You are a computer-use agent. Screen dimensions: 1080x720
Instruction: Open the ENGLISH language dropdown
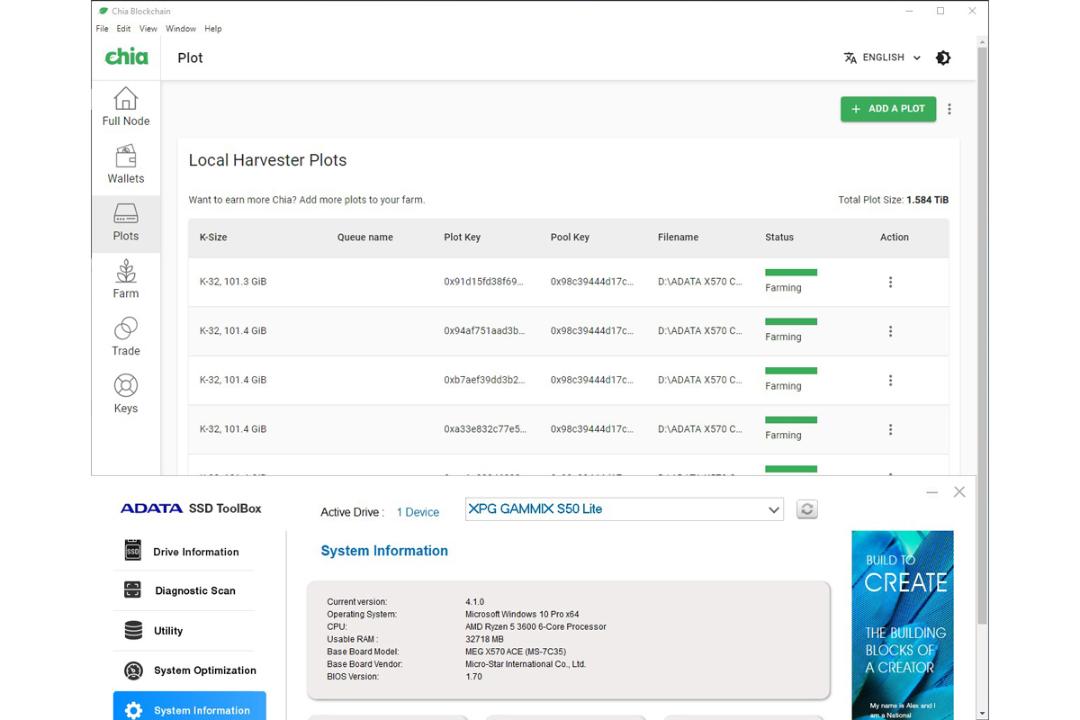pos(882,58)
